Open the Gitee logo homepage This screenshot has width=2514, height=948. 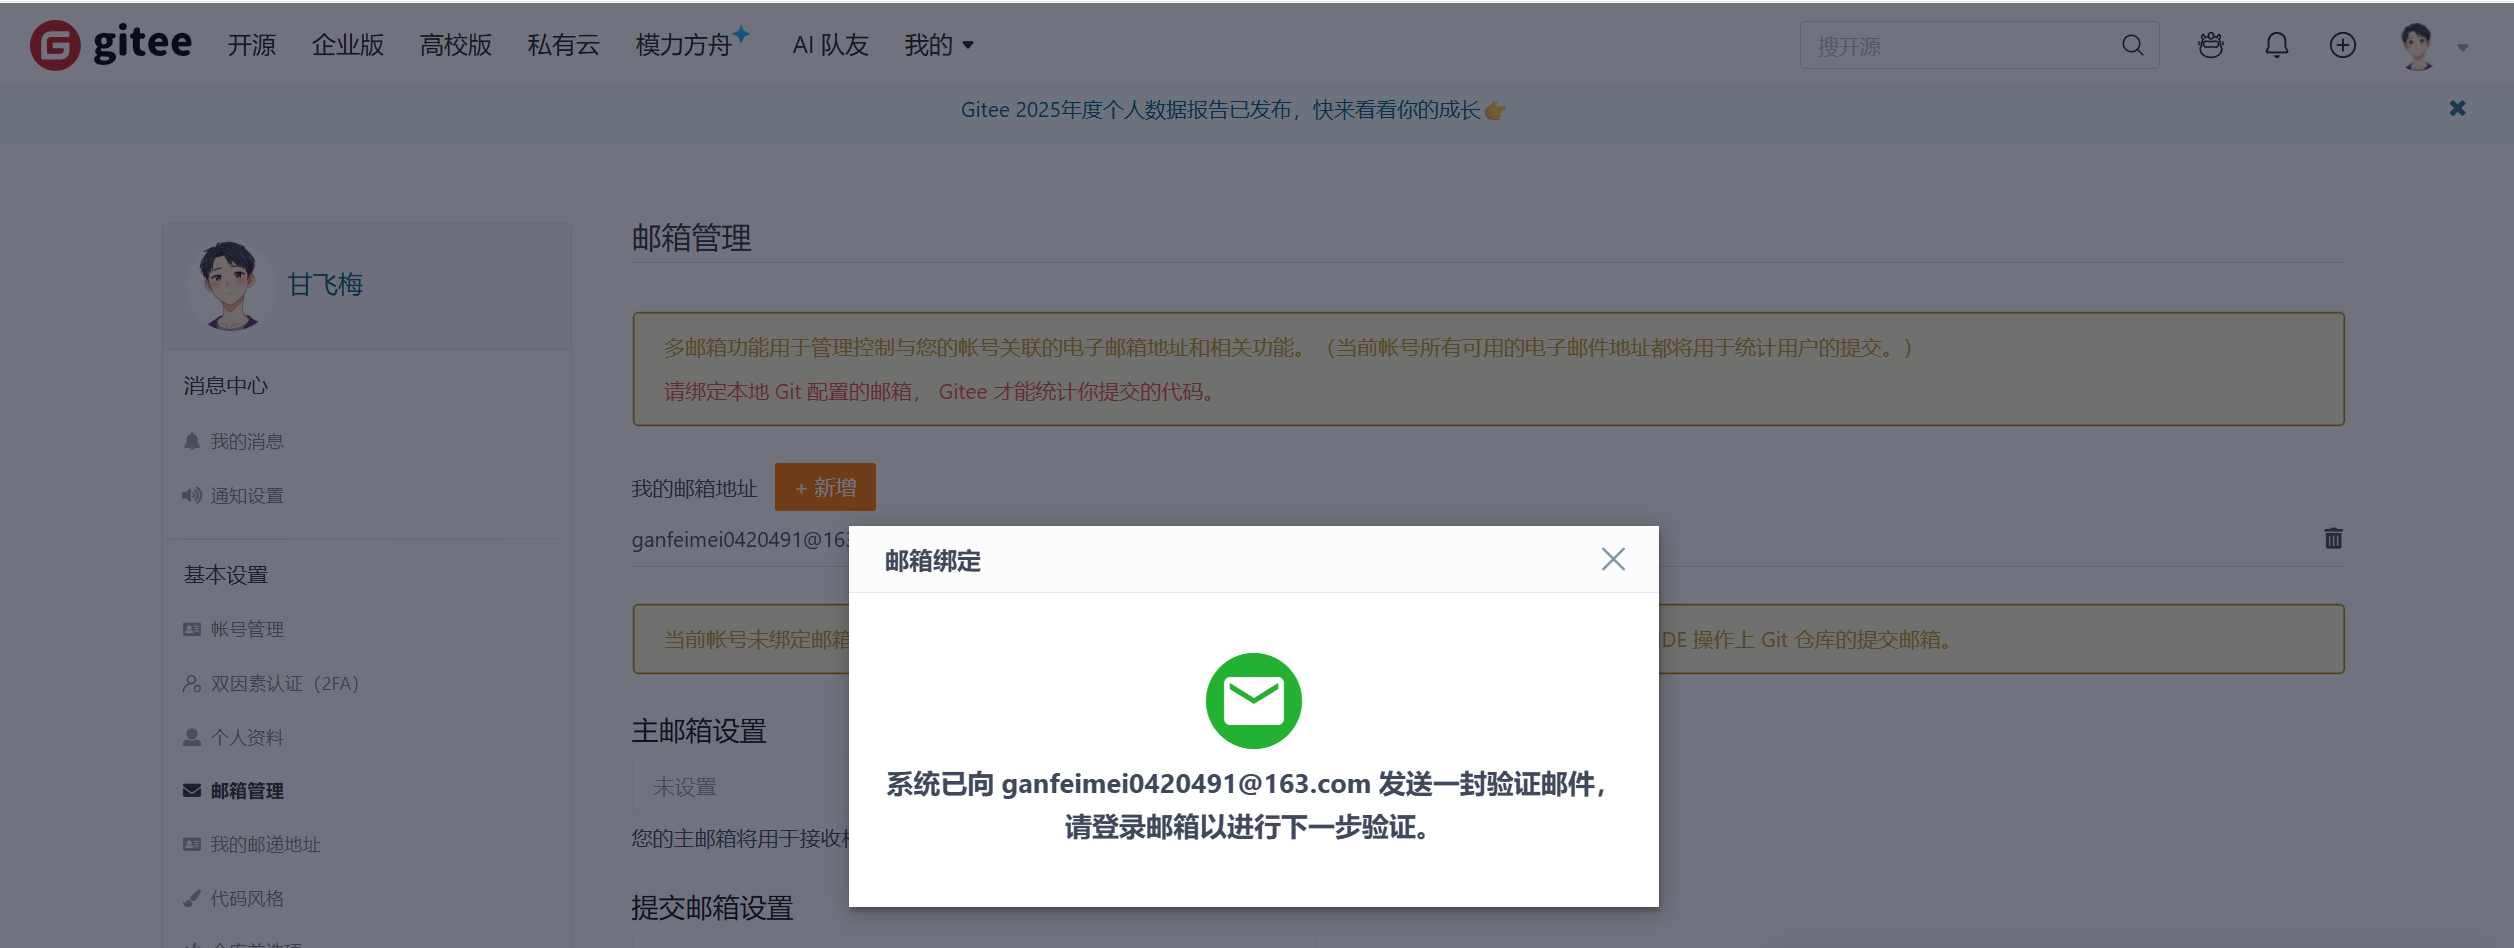111,45
